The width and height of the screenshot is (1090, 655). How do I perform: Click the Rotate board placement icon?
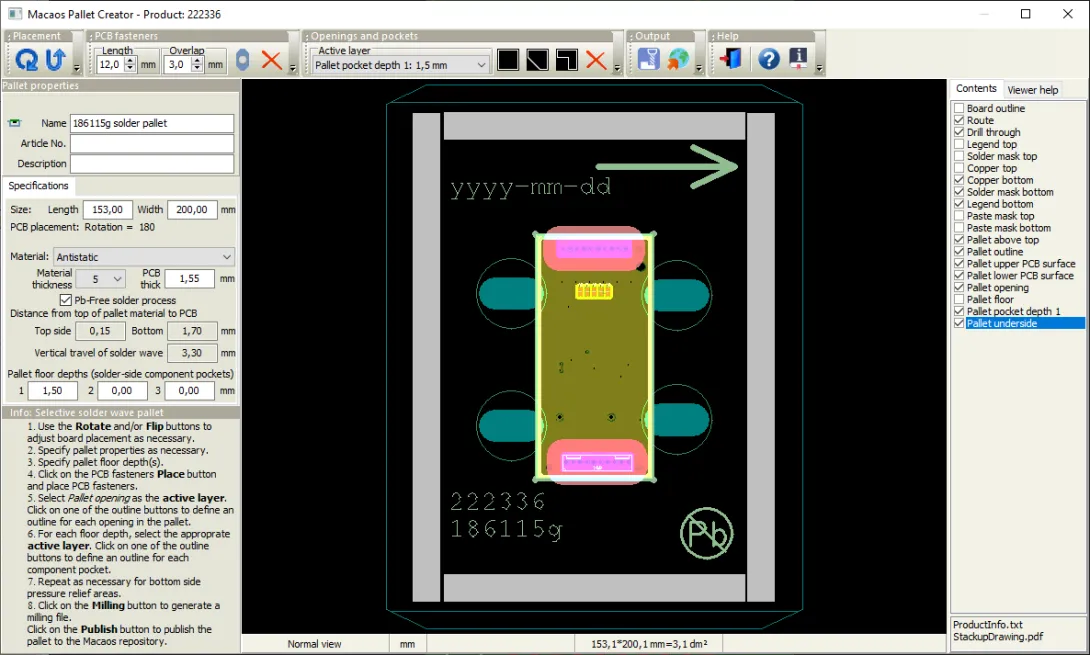[26, 60]
